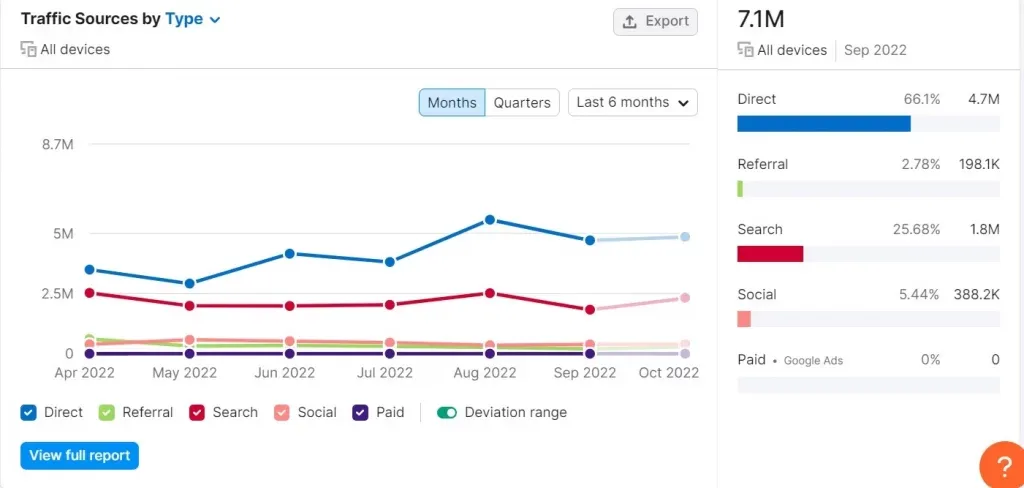Click the blue Direct traffic bar
The image size is (1024, 488).
coord(824,124)
